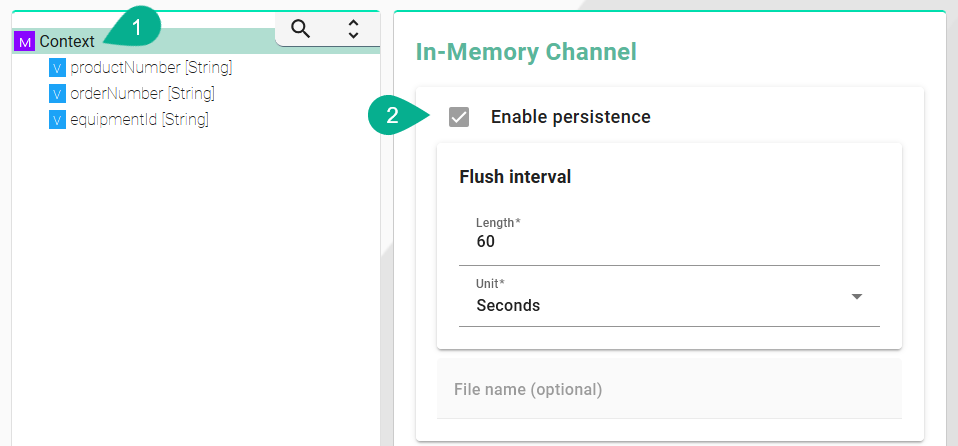
Task: Click the V icon beside productNumber
Action: [x=57, y=68]
